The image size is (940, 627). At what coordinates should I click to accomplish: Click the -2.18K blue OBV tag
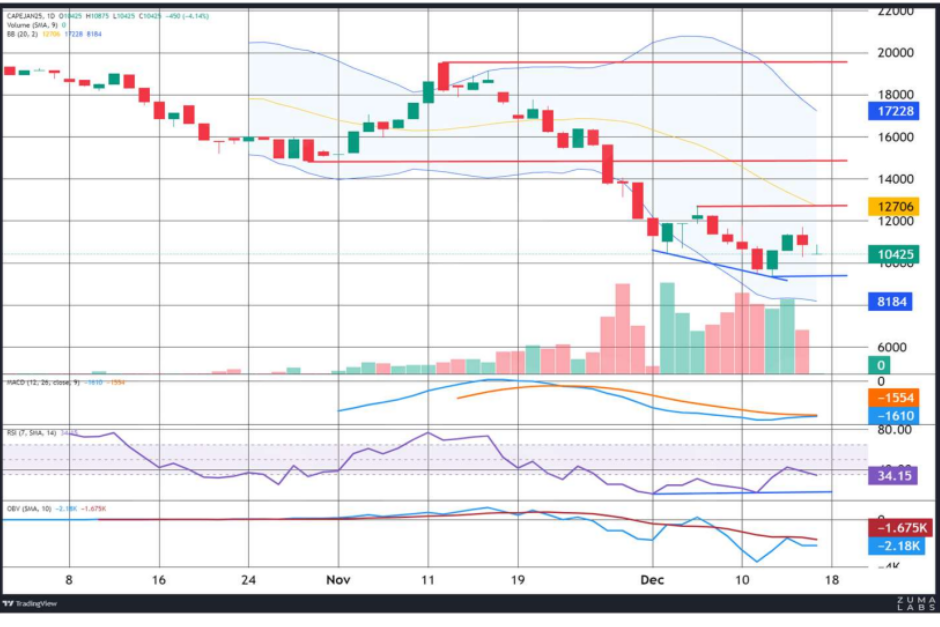896,546
